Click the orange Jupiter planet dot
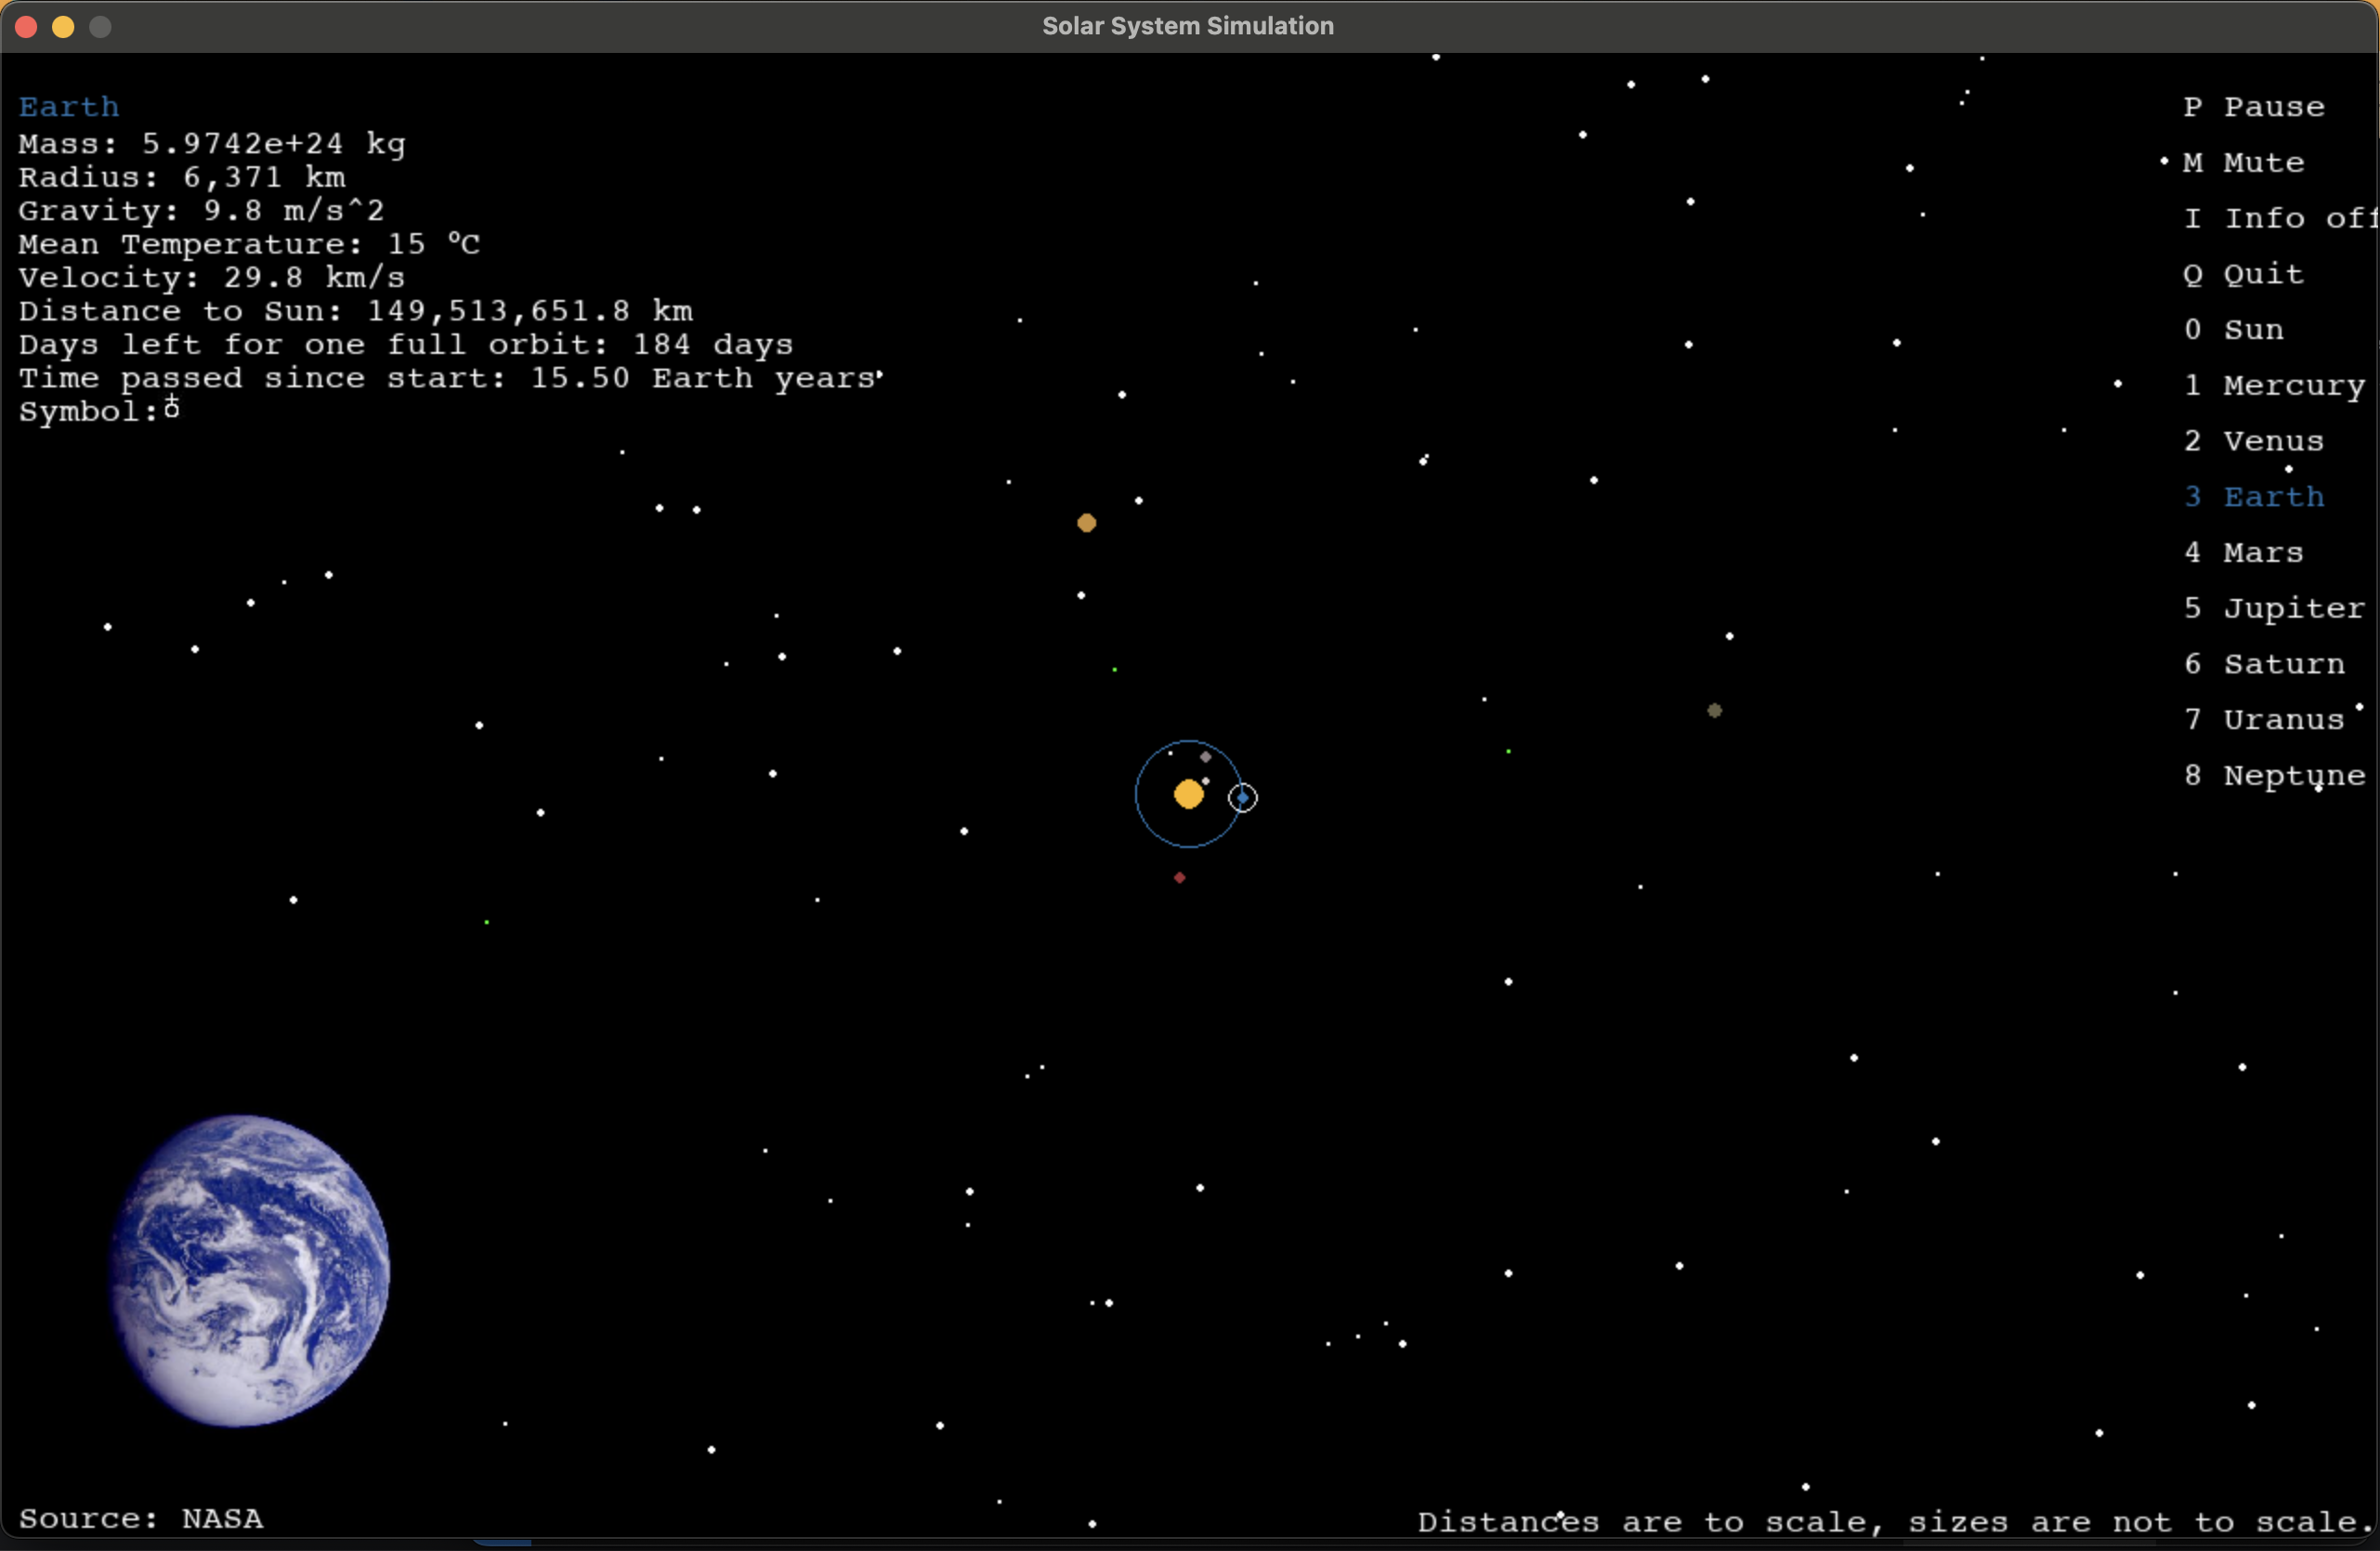 (x=1087, y=522)
